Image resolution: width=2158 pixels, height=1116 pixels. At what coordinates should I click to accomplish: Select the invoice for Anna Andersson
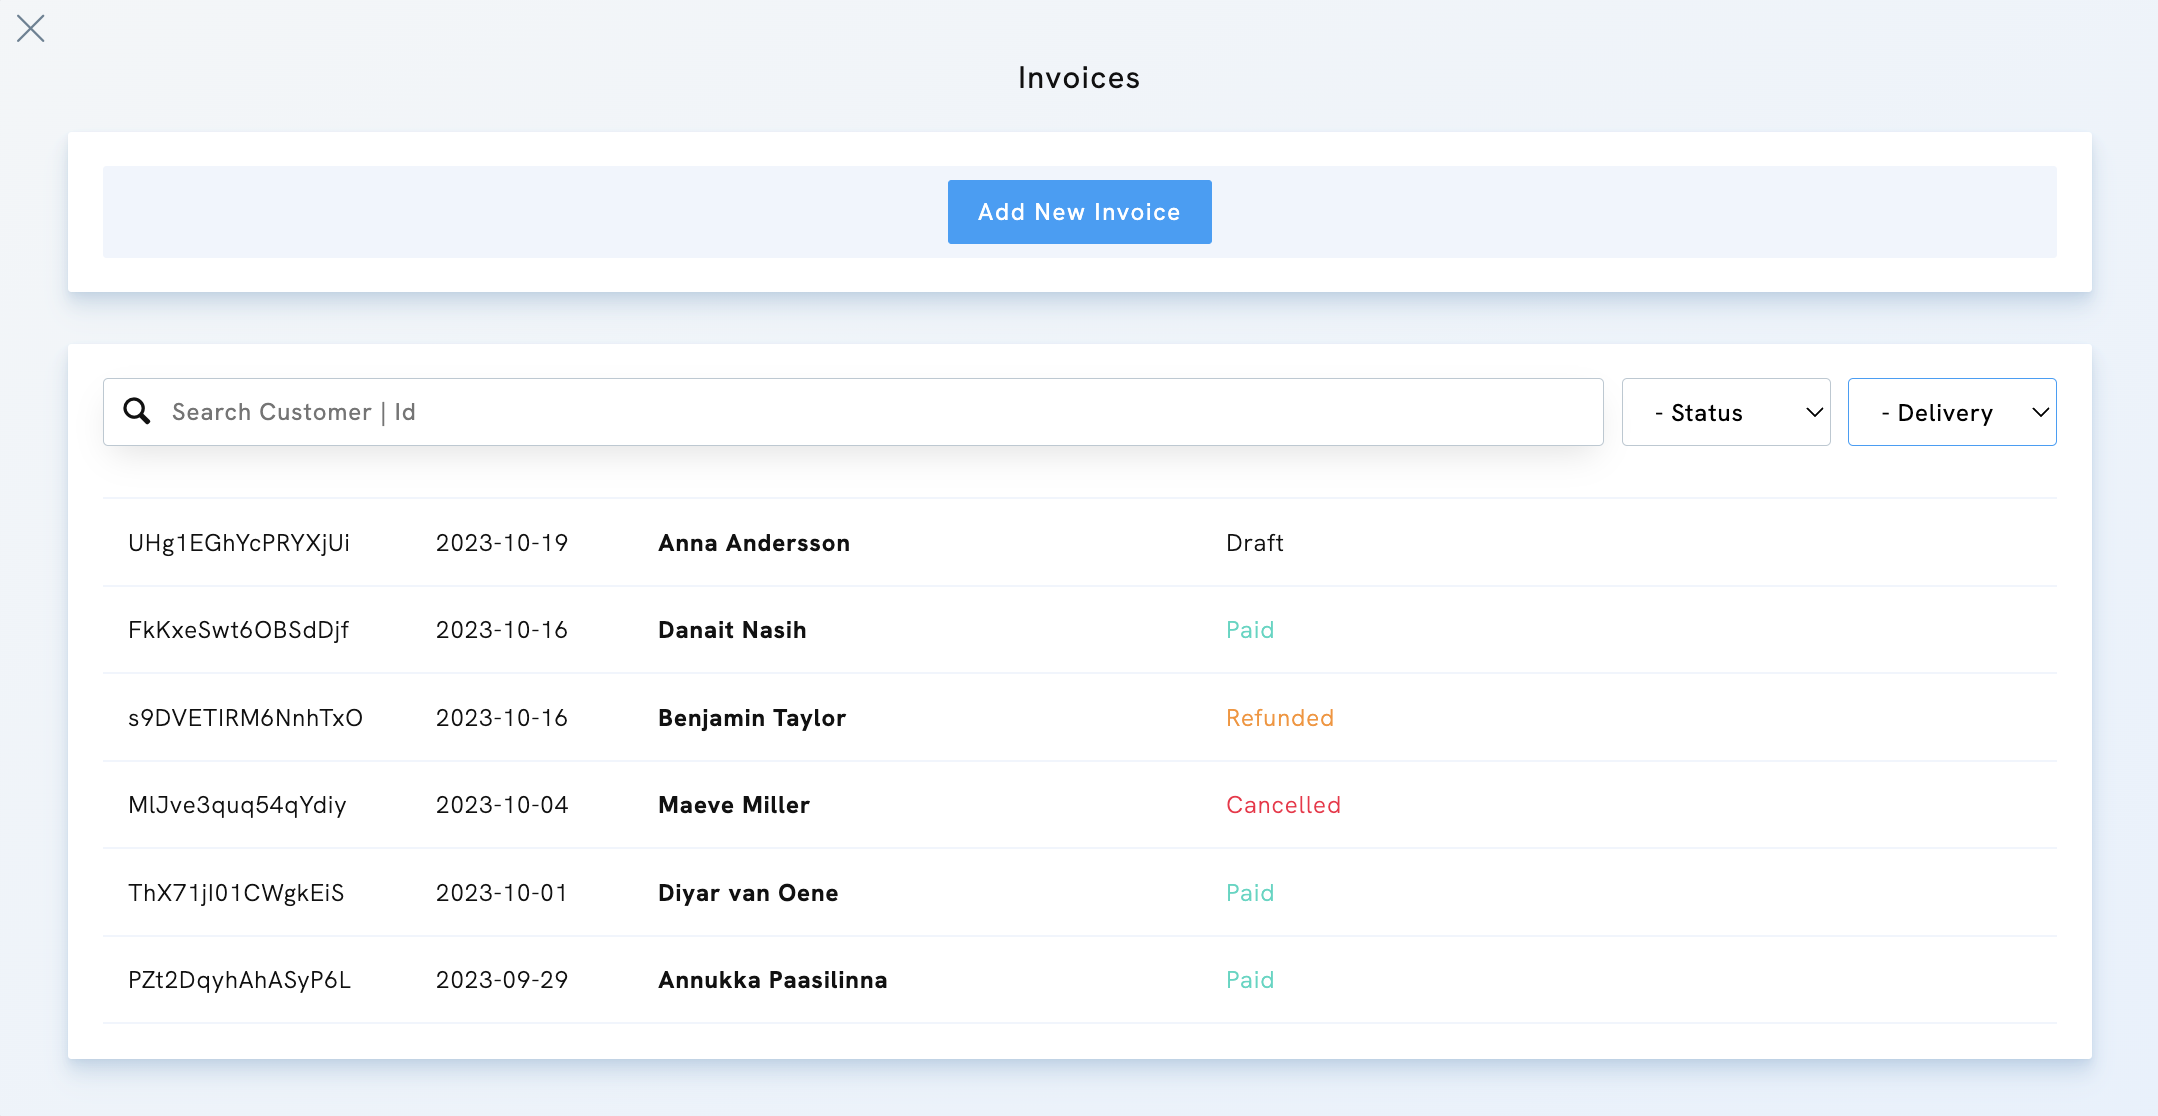[x=753, y=543]
